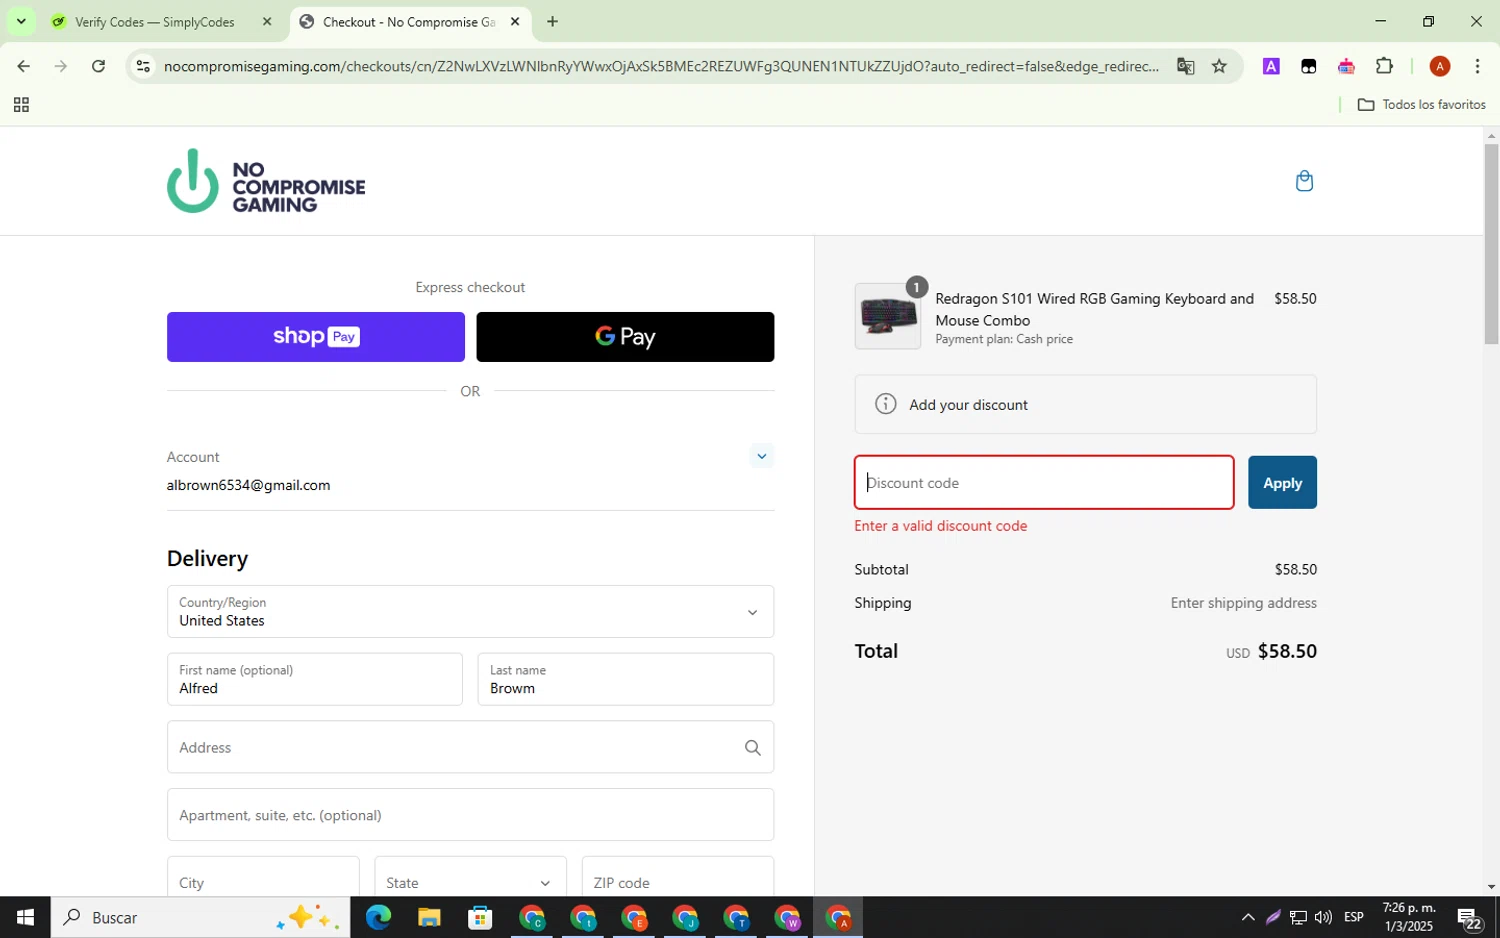Focus the Discount code field

(x=1044, y=482)
